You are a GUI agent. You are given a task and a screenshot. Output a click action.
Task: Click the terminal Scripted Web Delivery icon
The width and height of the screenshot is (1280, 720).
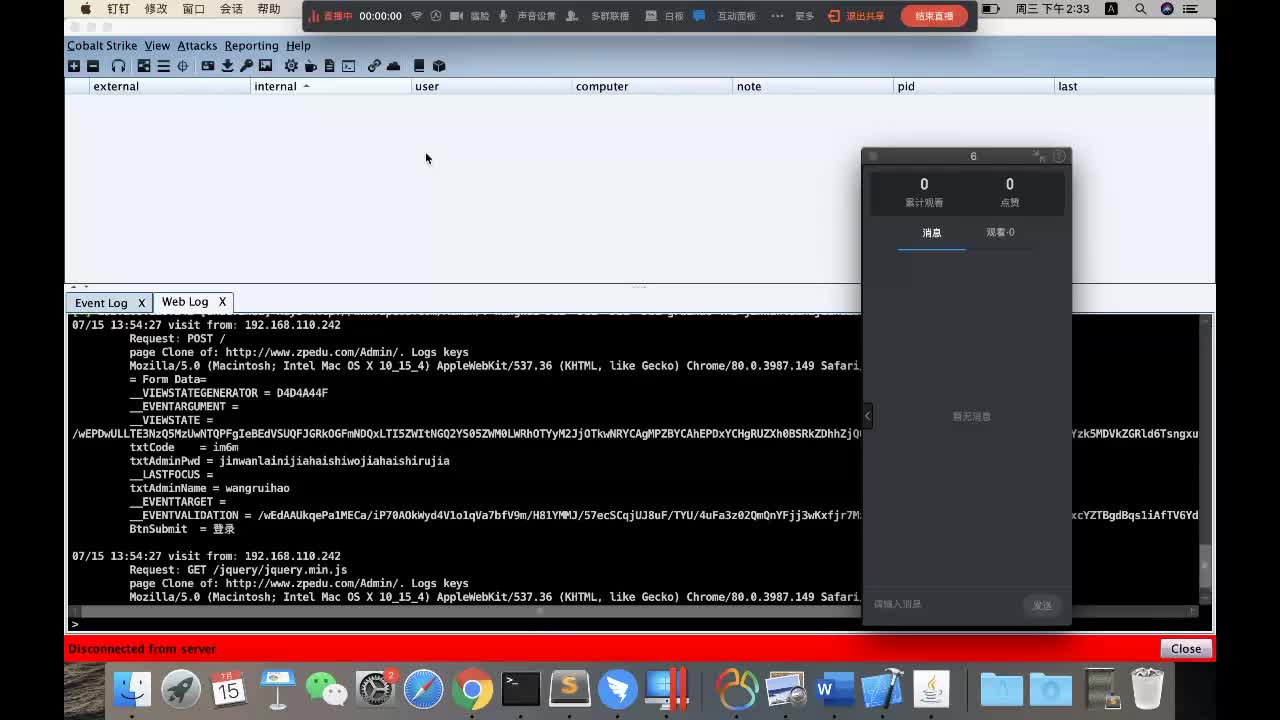[348, 66]
